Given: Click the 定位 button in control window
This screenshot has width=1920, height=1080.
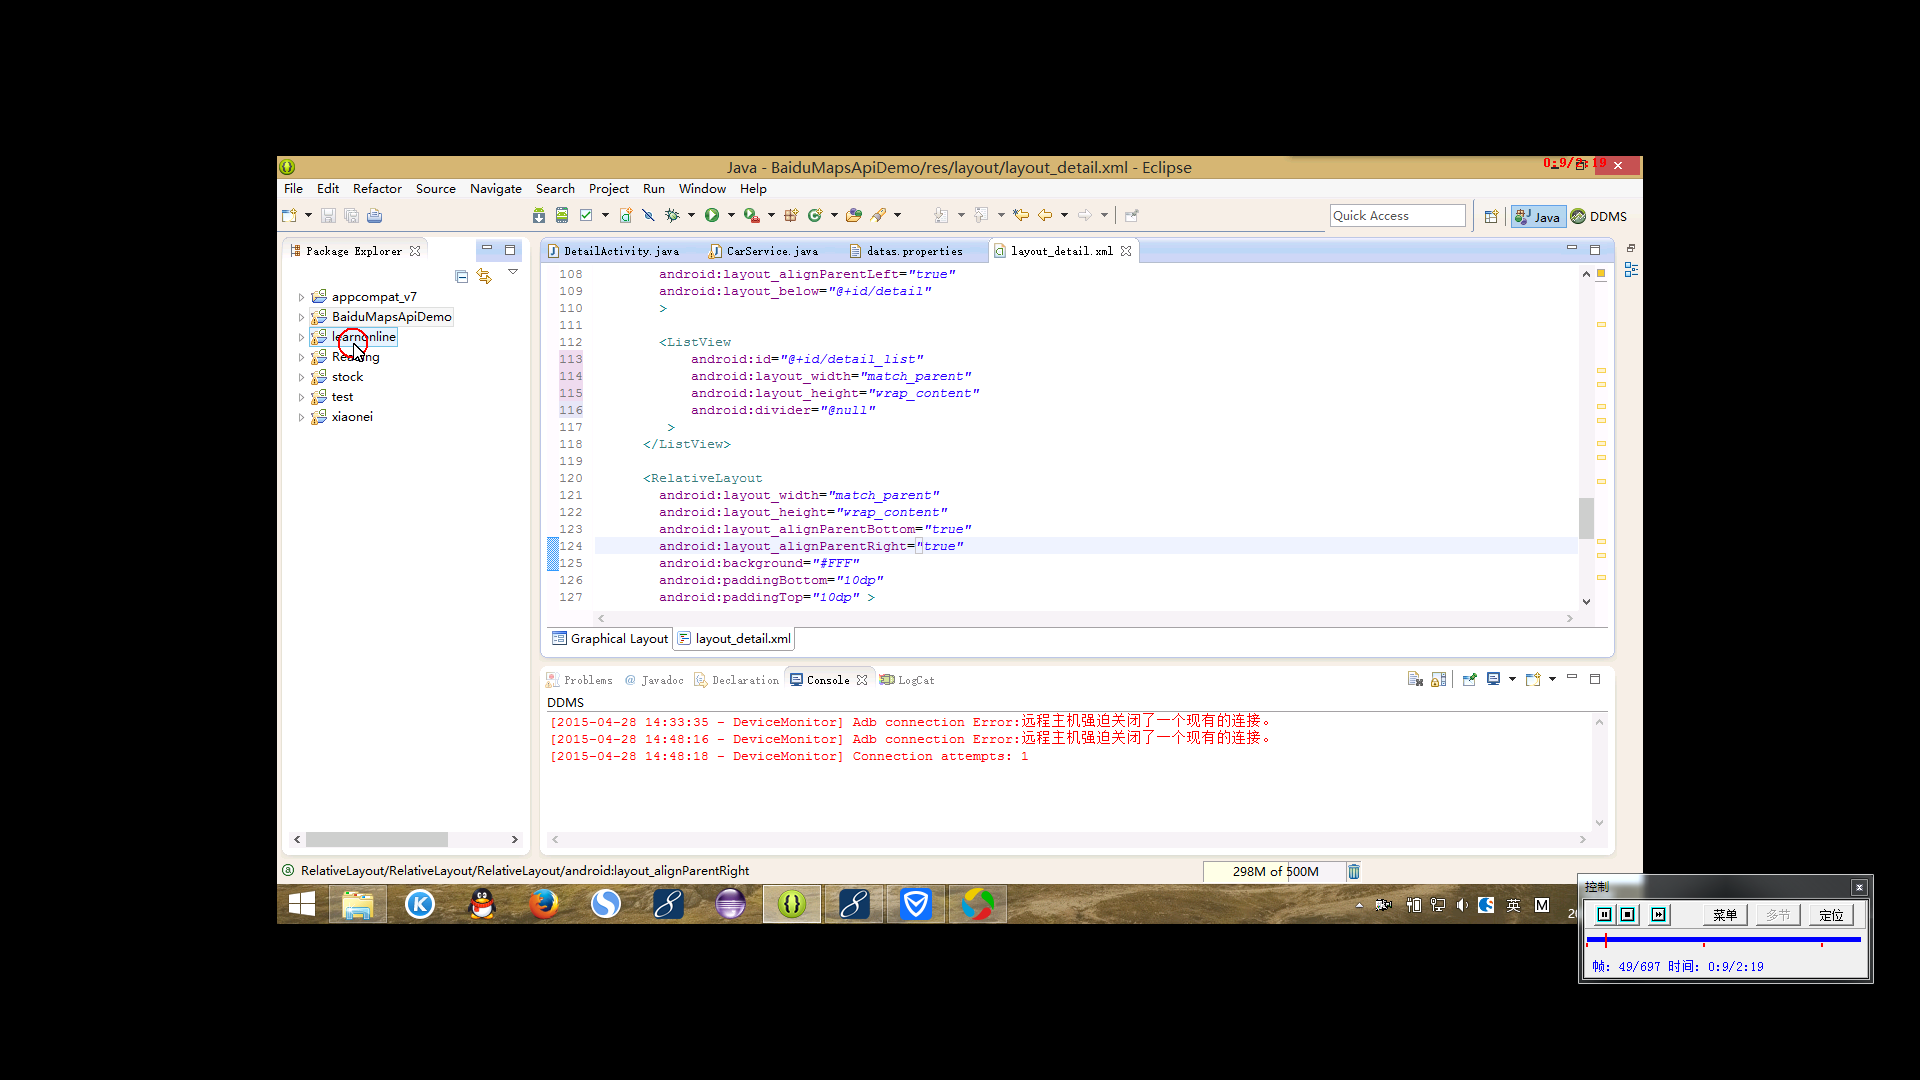Looking at the screenshot, I should (x=1831, y=915).
